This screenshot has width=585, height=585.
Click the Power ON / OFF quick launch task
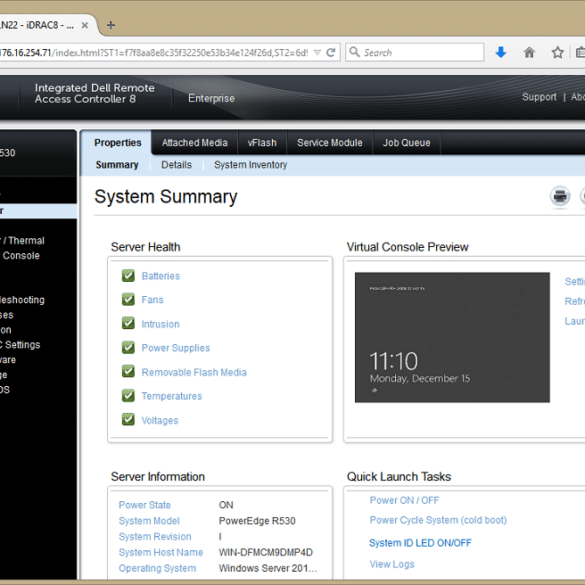pos(404,500)
